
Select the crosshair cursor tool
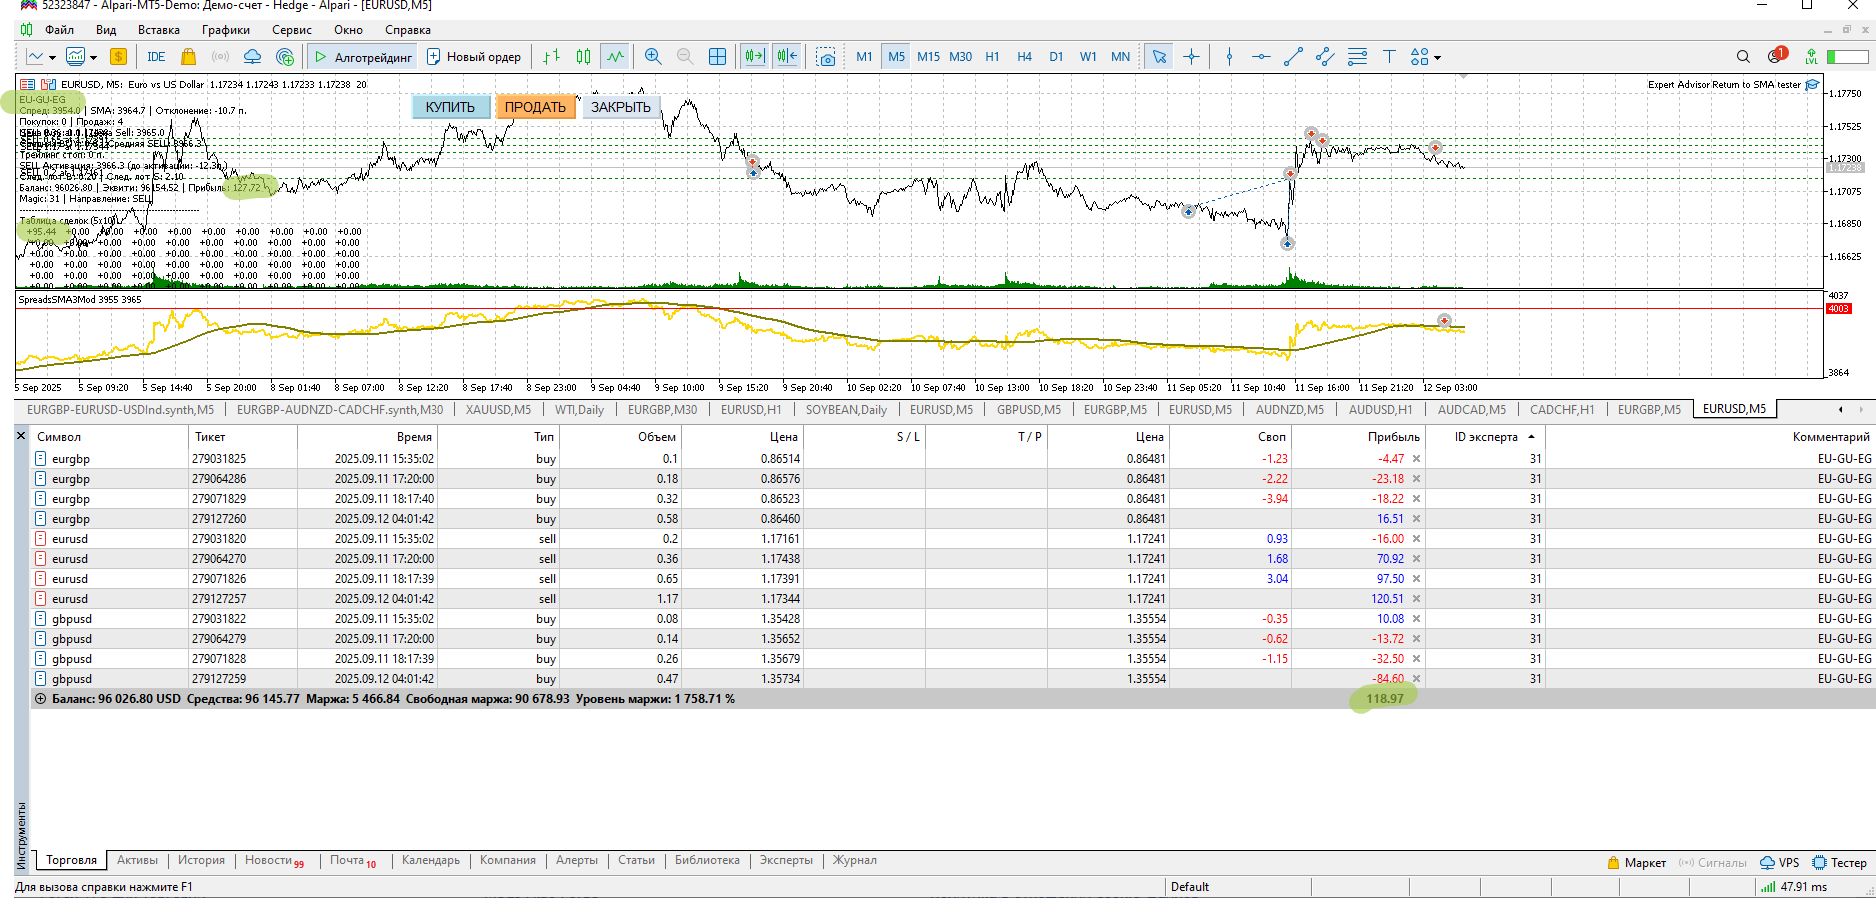click(1191, 57)
